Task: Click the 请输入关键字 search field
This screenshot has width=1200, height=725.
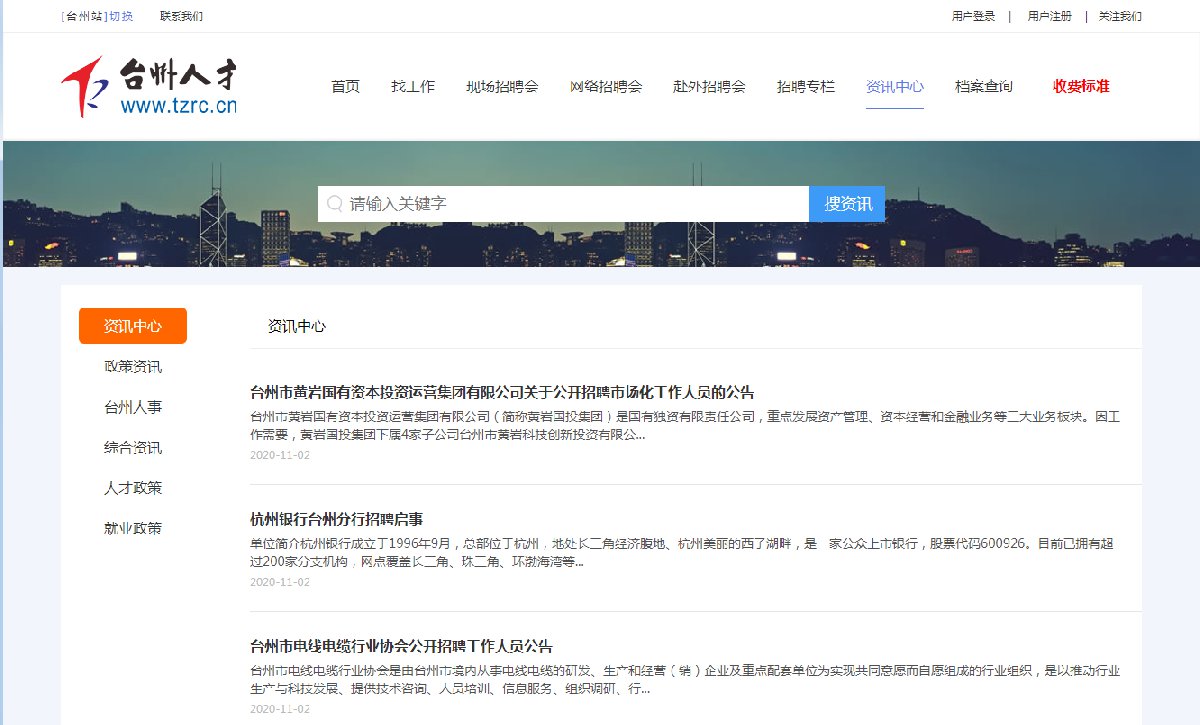Action: 570,204
